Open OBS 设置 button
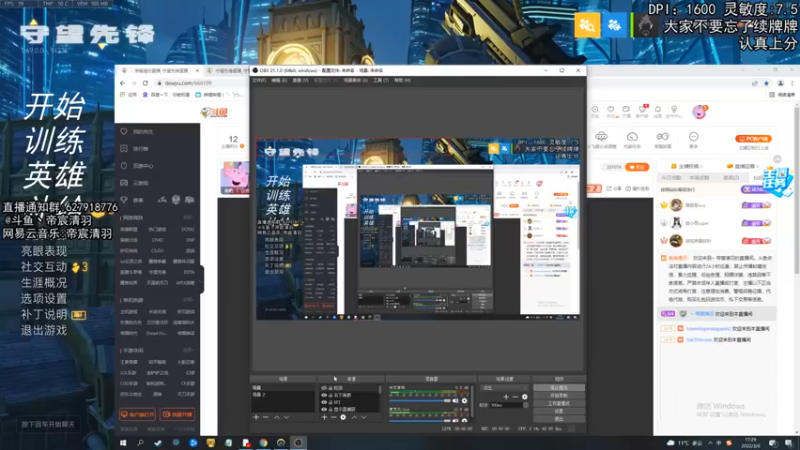The image size is (800, 450). pos(559,411)
